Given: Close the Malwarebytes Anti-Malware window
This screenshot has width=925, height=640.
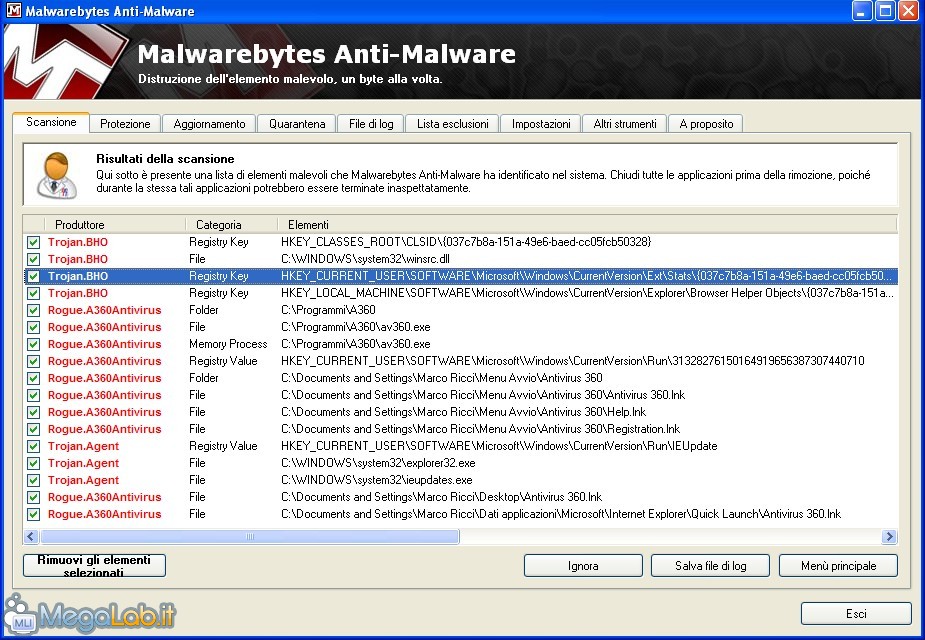Looking at the screenshot, I should (908, 11).
